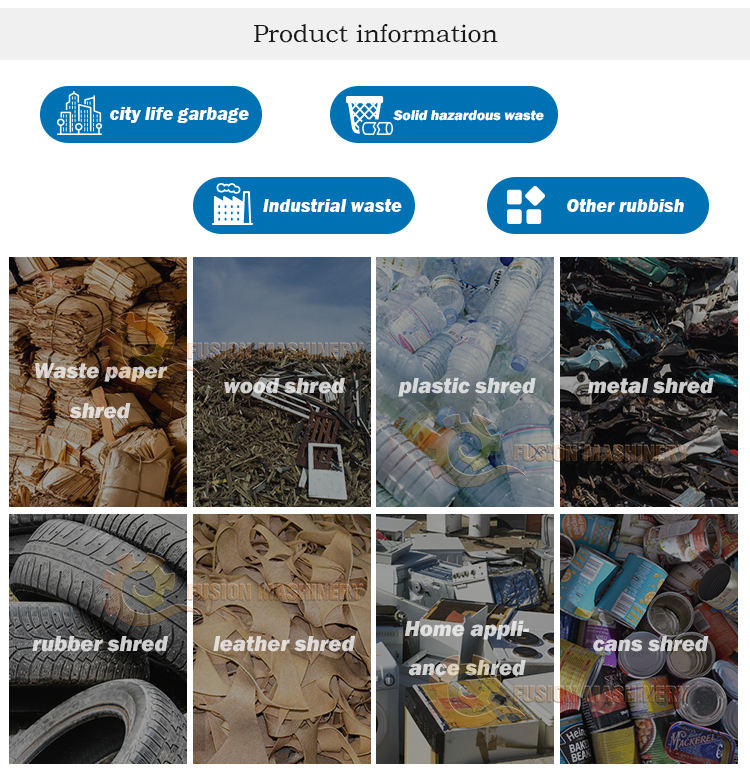This screenshot has width=750, height=774.
Task: Click the Other rubbish grid icon
Action: pyautogui.click(x=525, y=206)
